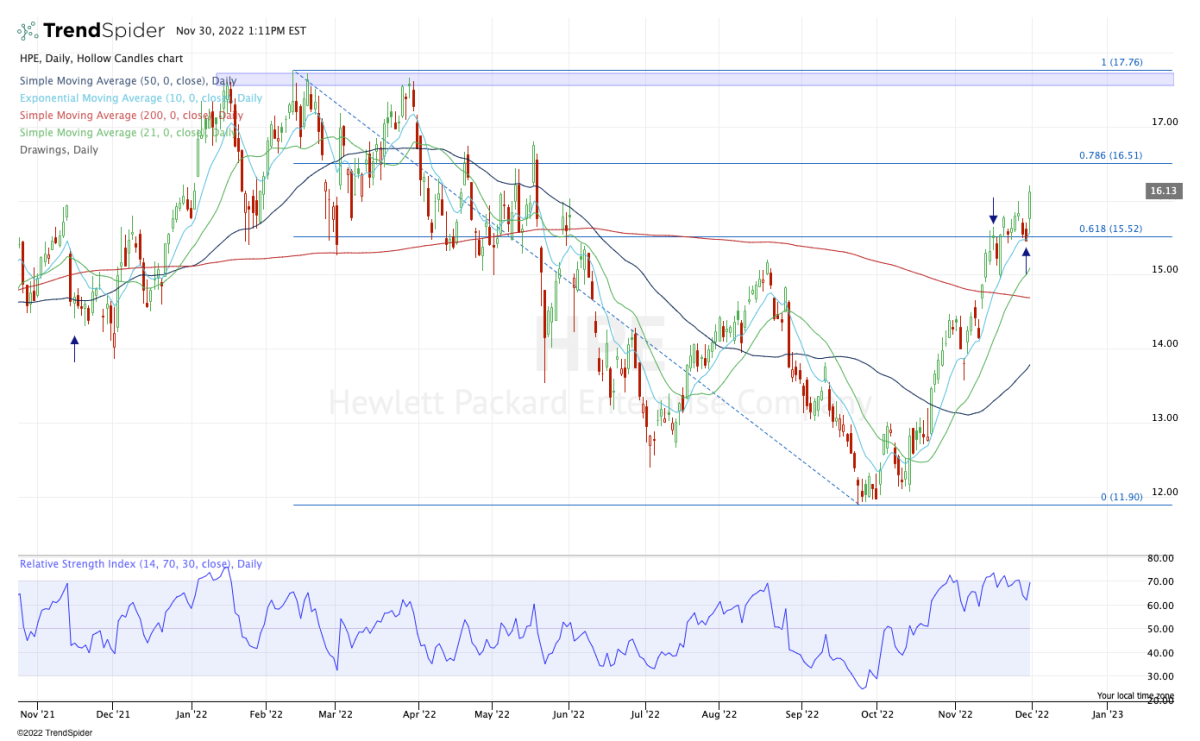The image size is (1200, 741).
Task: Toggle the Exponential Moving Average 10 legend entry
Action: click(x=140, y=98)
